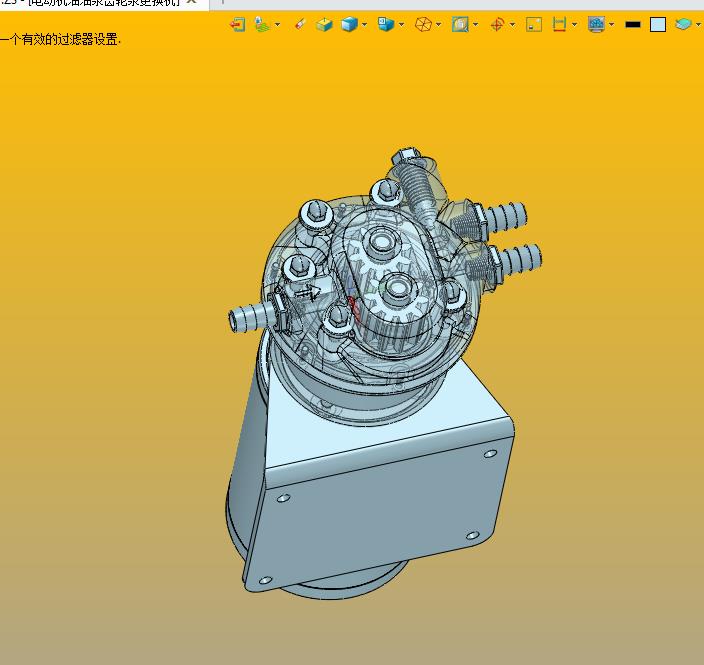Expand the red crosshair target dropdown

click(512, 24)
